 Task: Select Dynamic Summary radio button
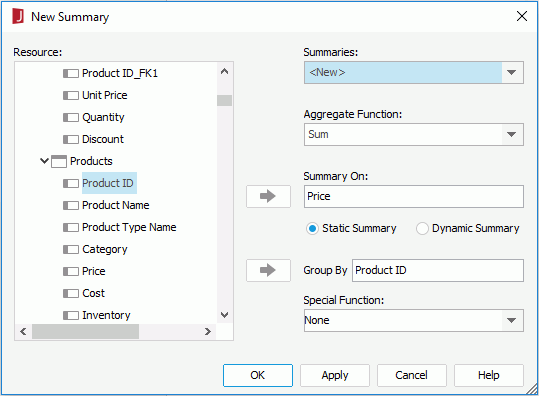(x=422, y=228)
